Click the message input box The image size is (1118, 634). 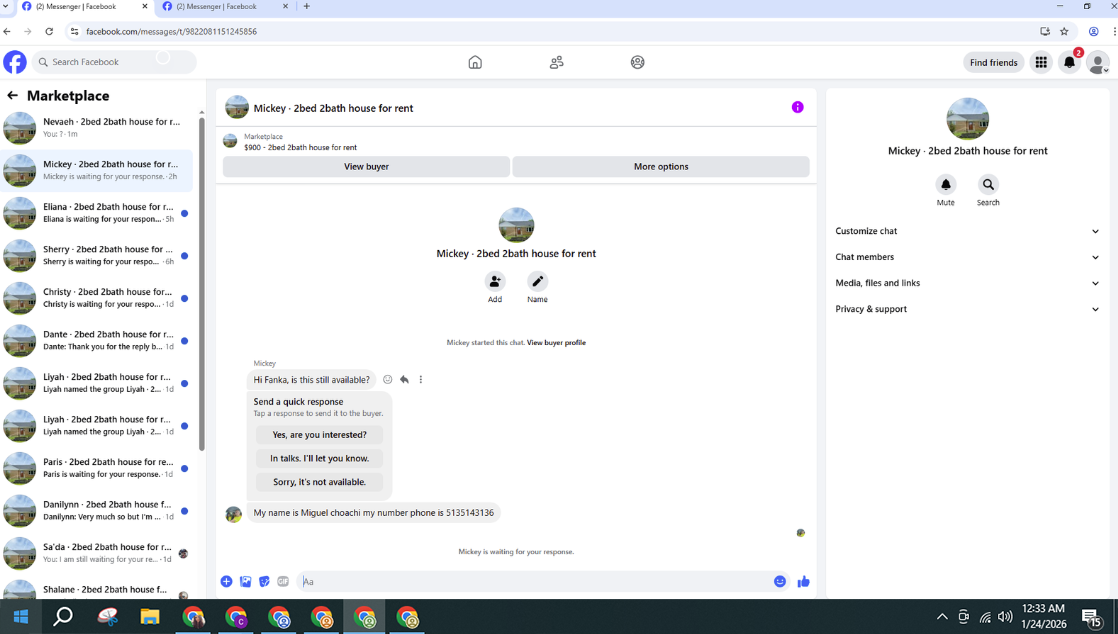pyautogui.click(x=533, y=581)
